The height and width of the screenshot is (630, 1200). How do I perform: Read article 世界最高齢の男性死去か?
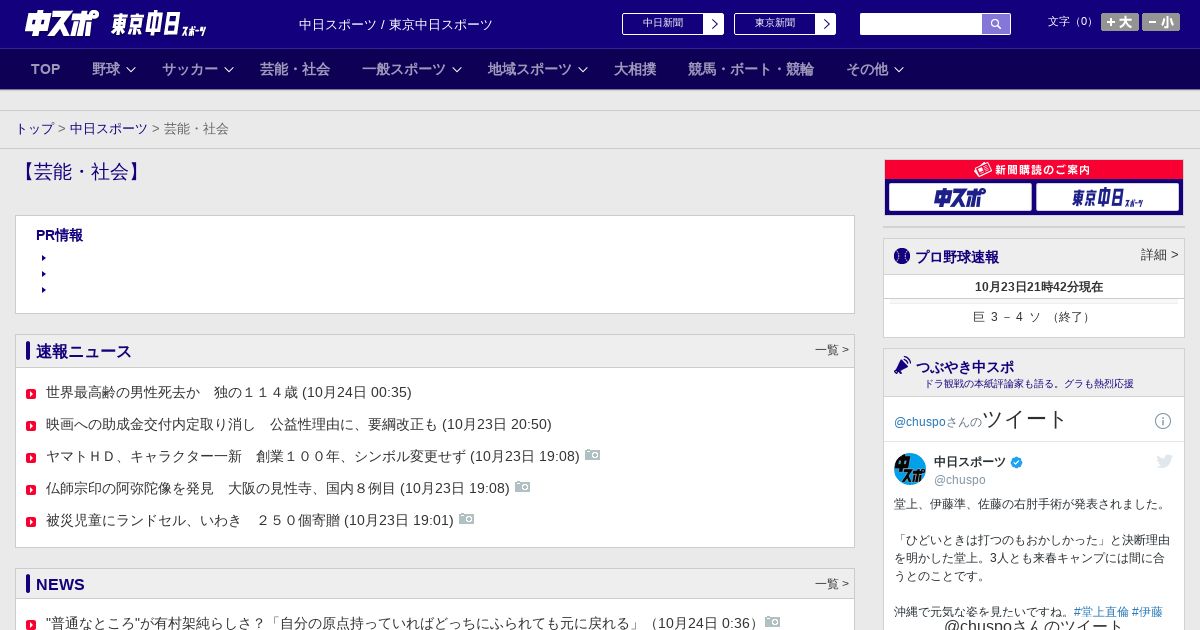click(229, 393)
